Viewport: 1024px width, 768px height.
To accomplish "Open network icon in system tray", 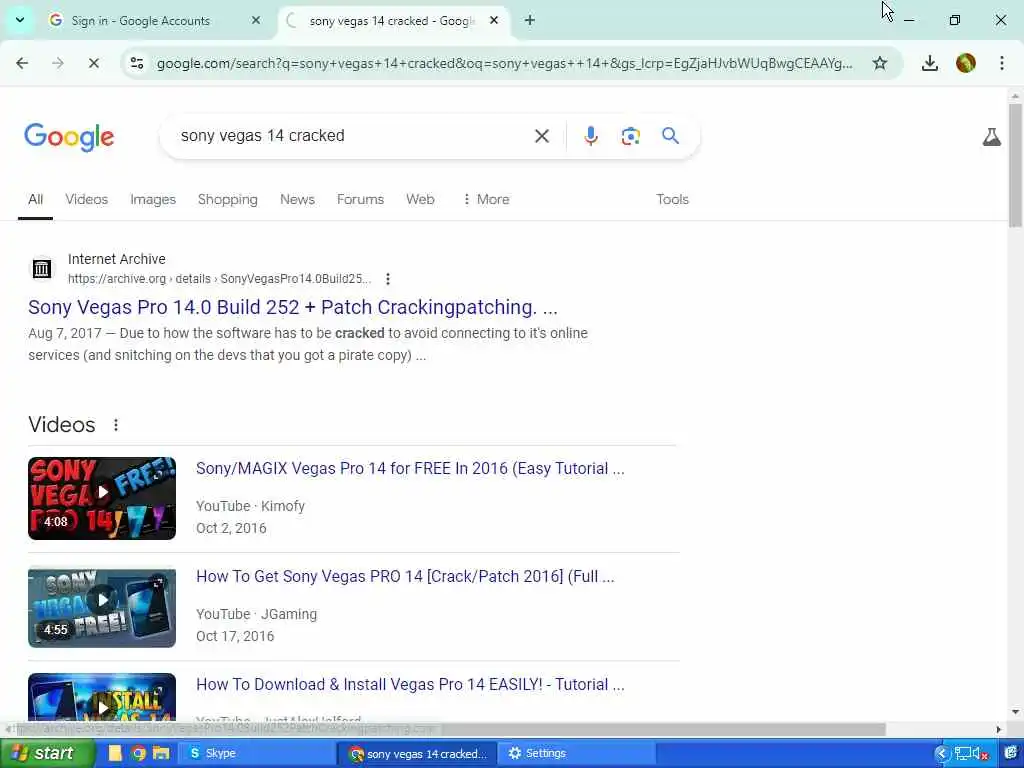I will (x=962, y=754).
